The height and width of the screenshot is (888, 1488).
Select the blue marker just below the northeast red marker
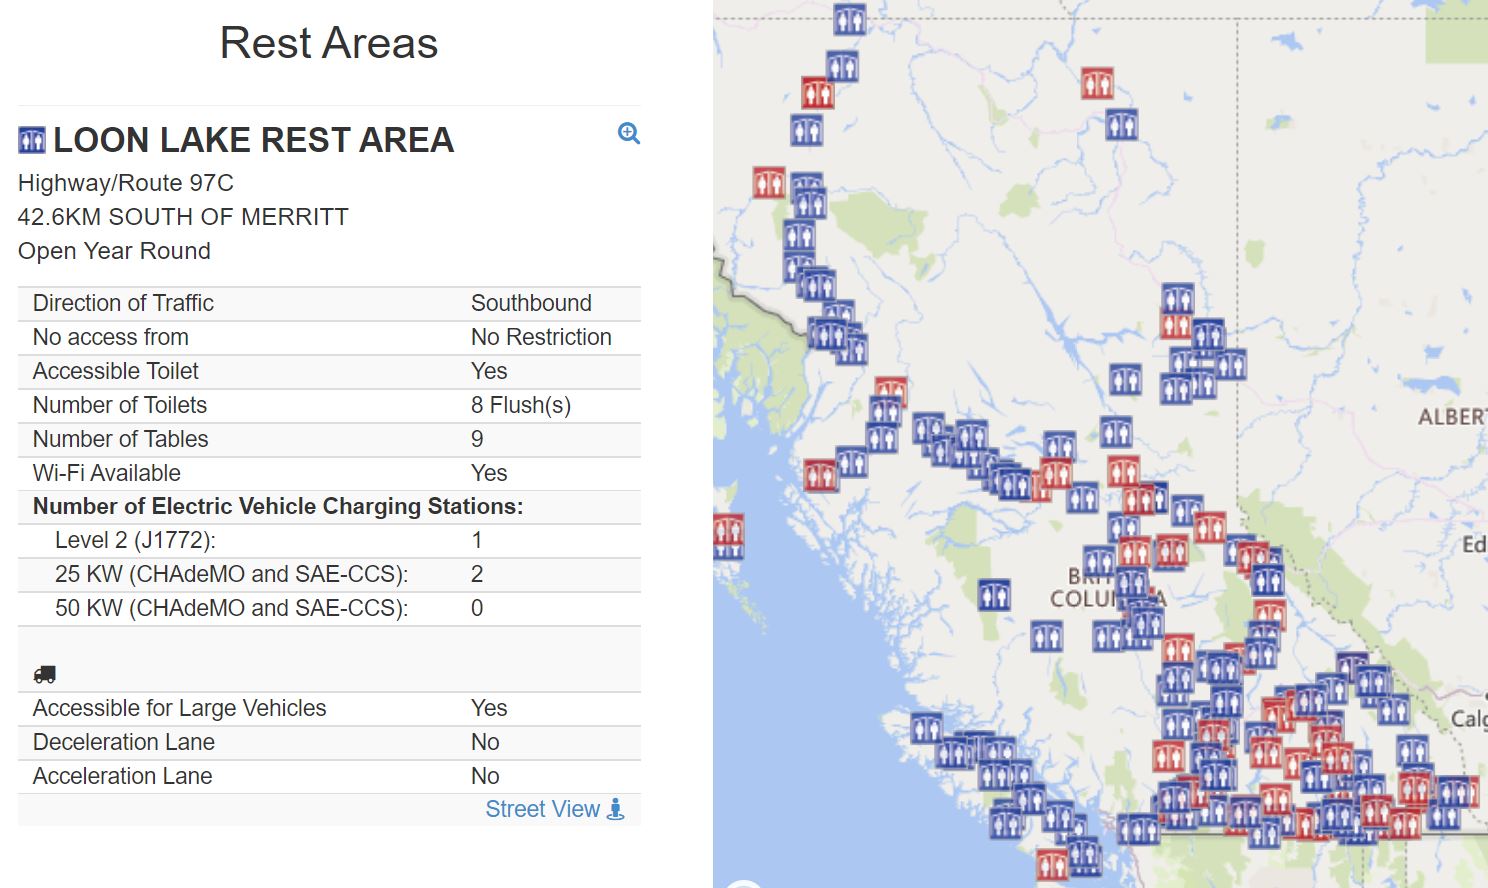[x=1122, y=125]
